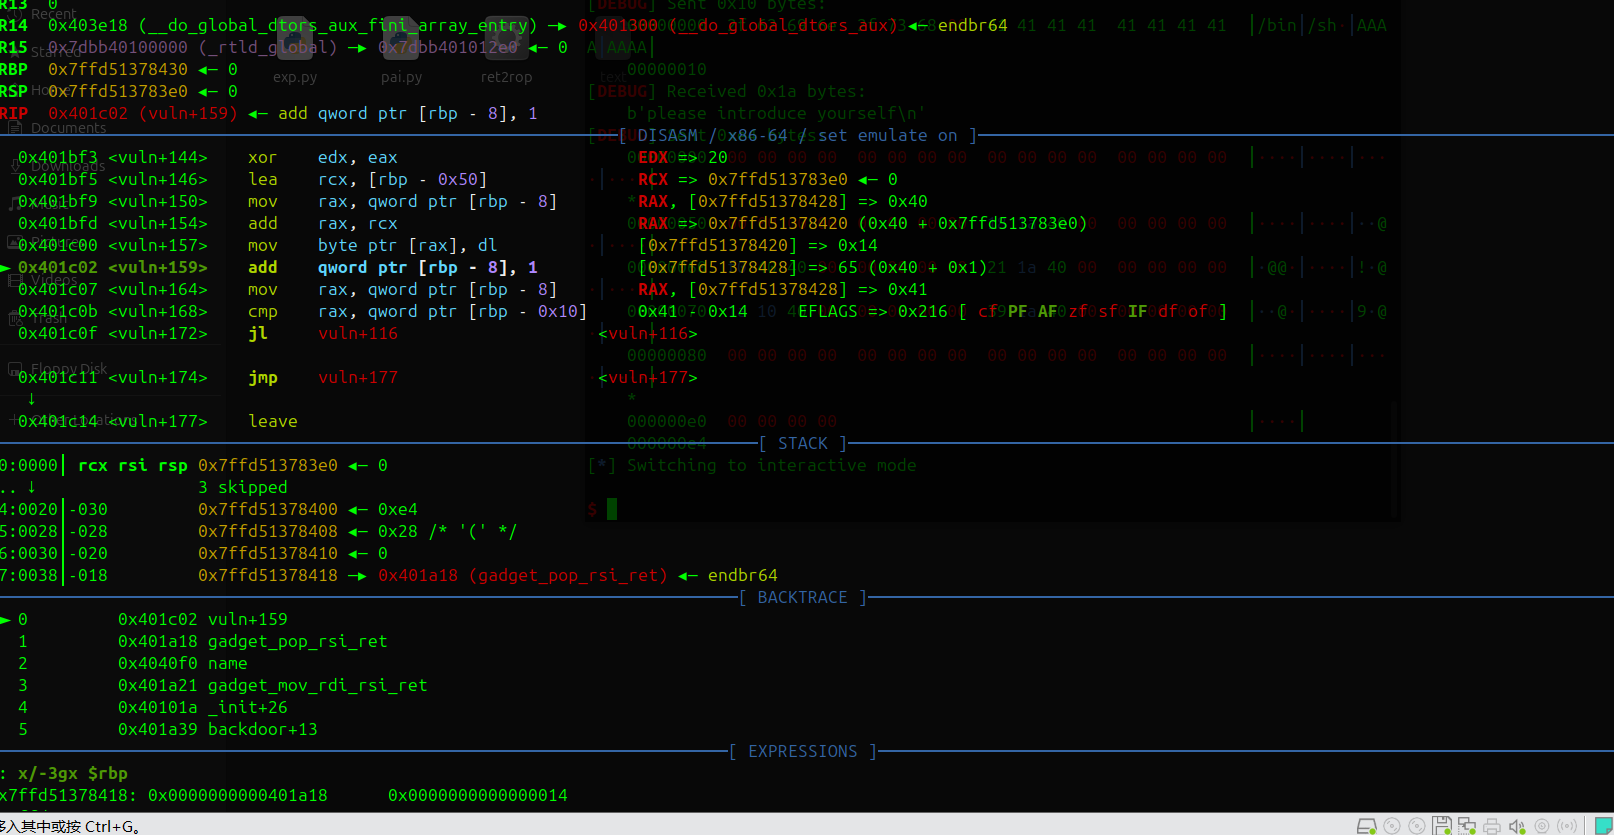
Task: Click the wireless signal device status icon
Action: tap(1567, 826)
